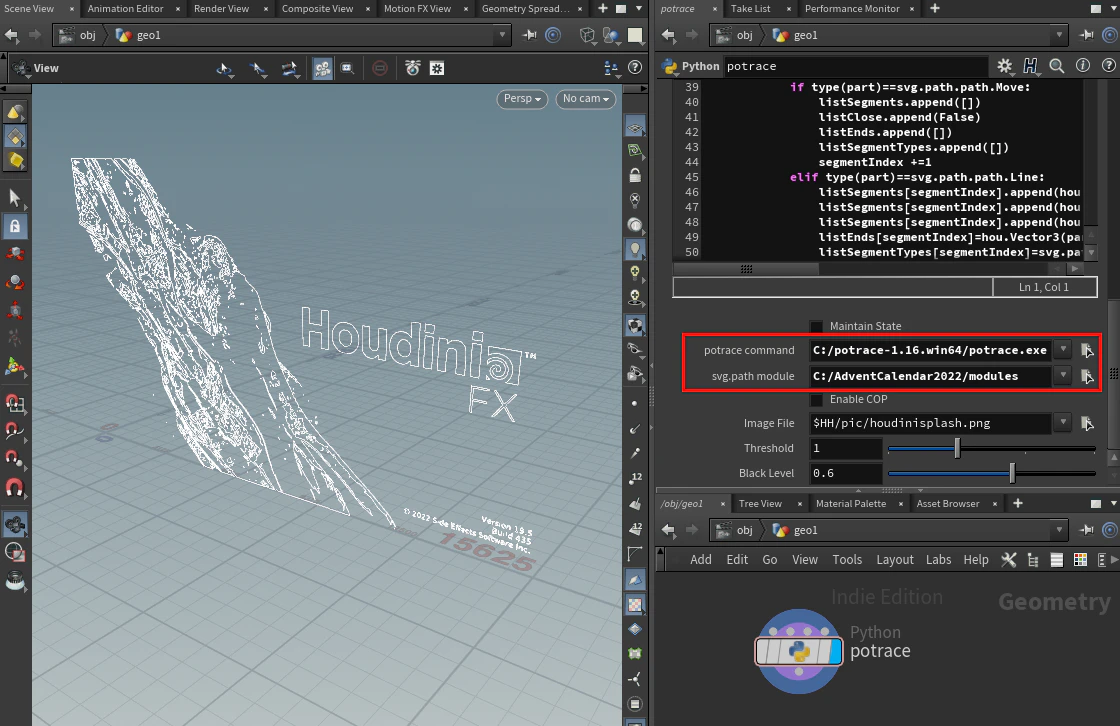
Task: Click the Image File path input field
Action: pos(930,423)
